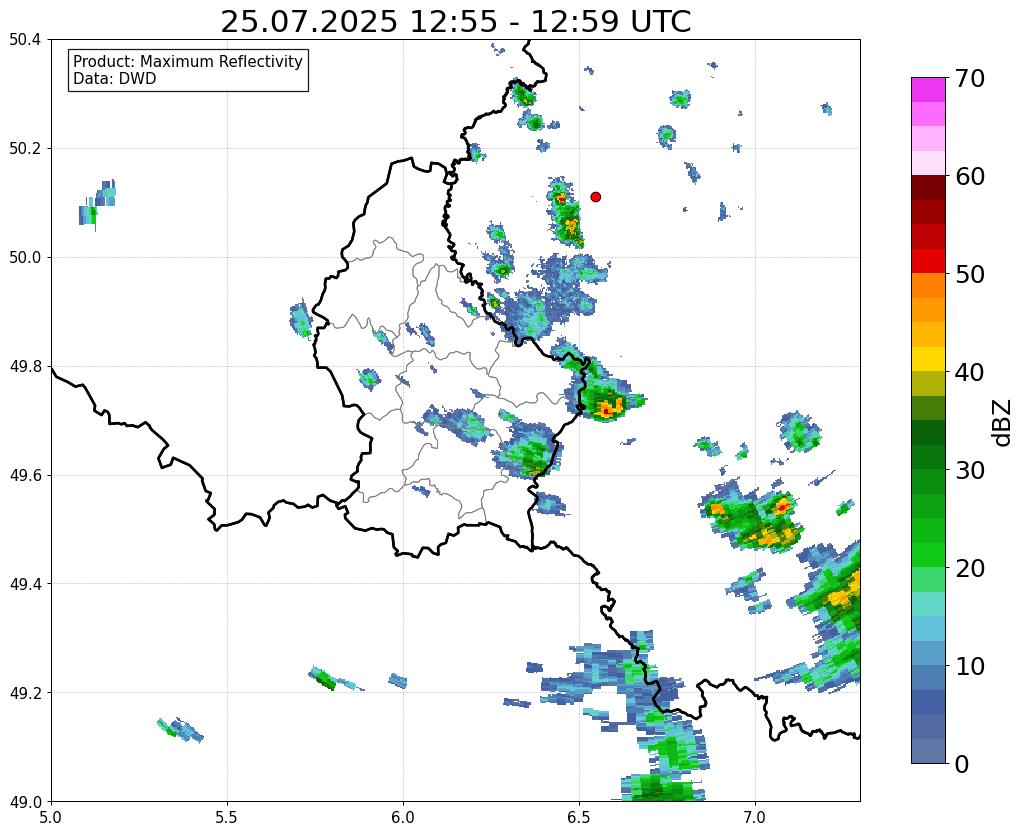Click the "dBZ" colorbar label
This screenshot has width=1023, height=834.
point(1003,422)
